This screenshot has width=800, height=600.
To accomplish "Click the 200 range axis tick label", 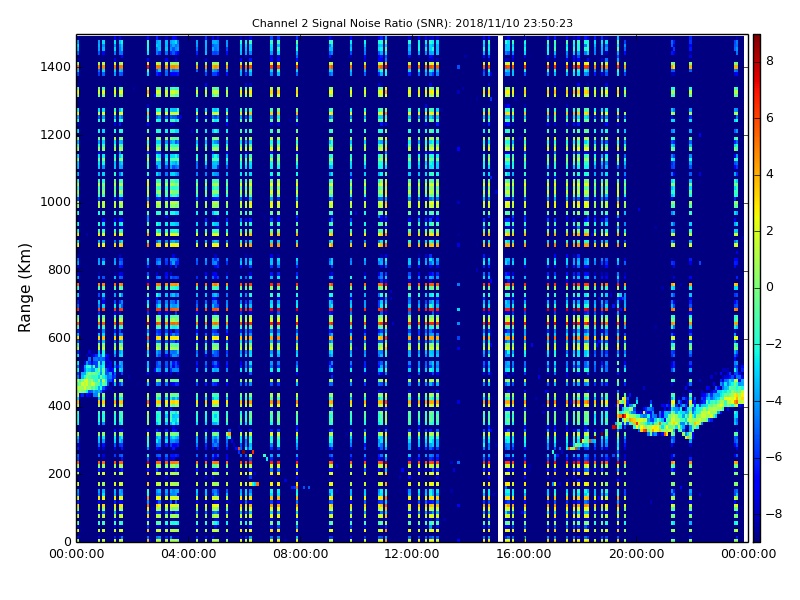I will tap(59, 473).
